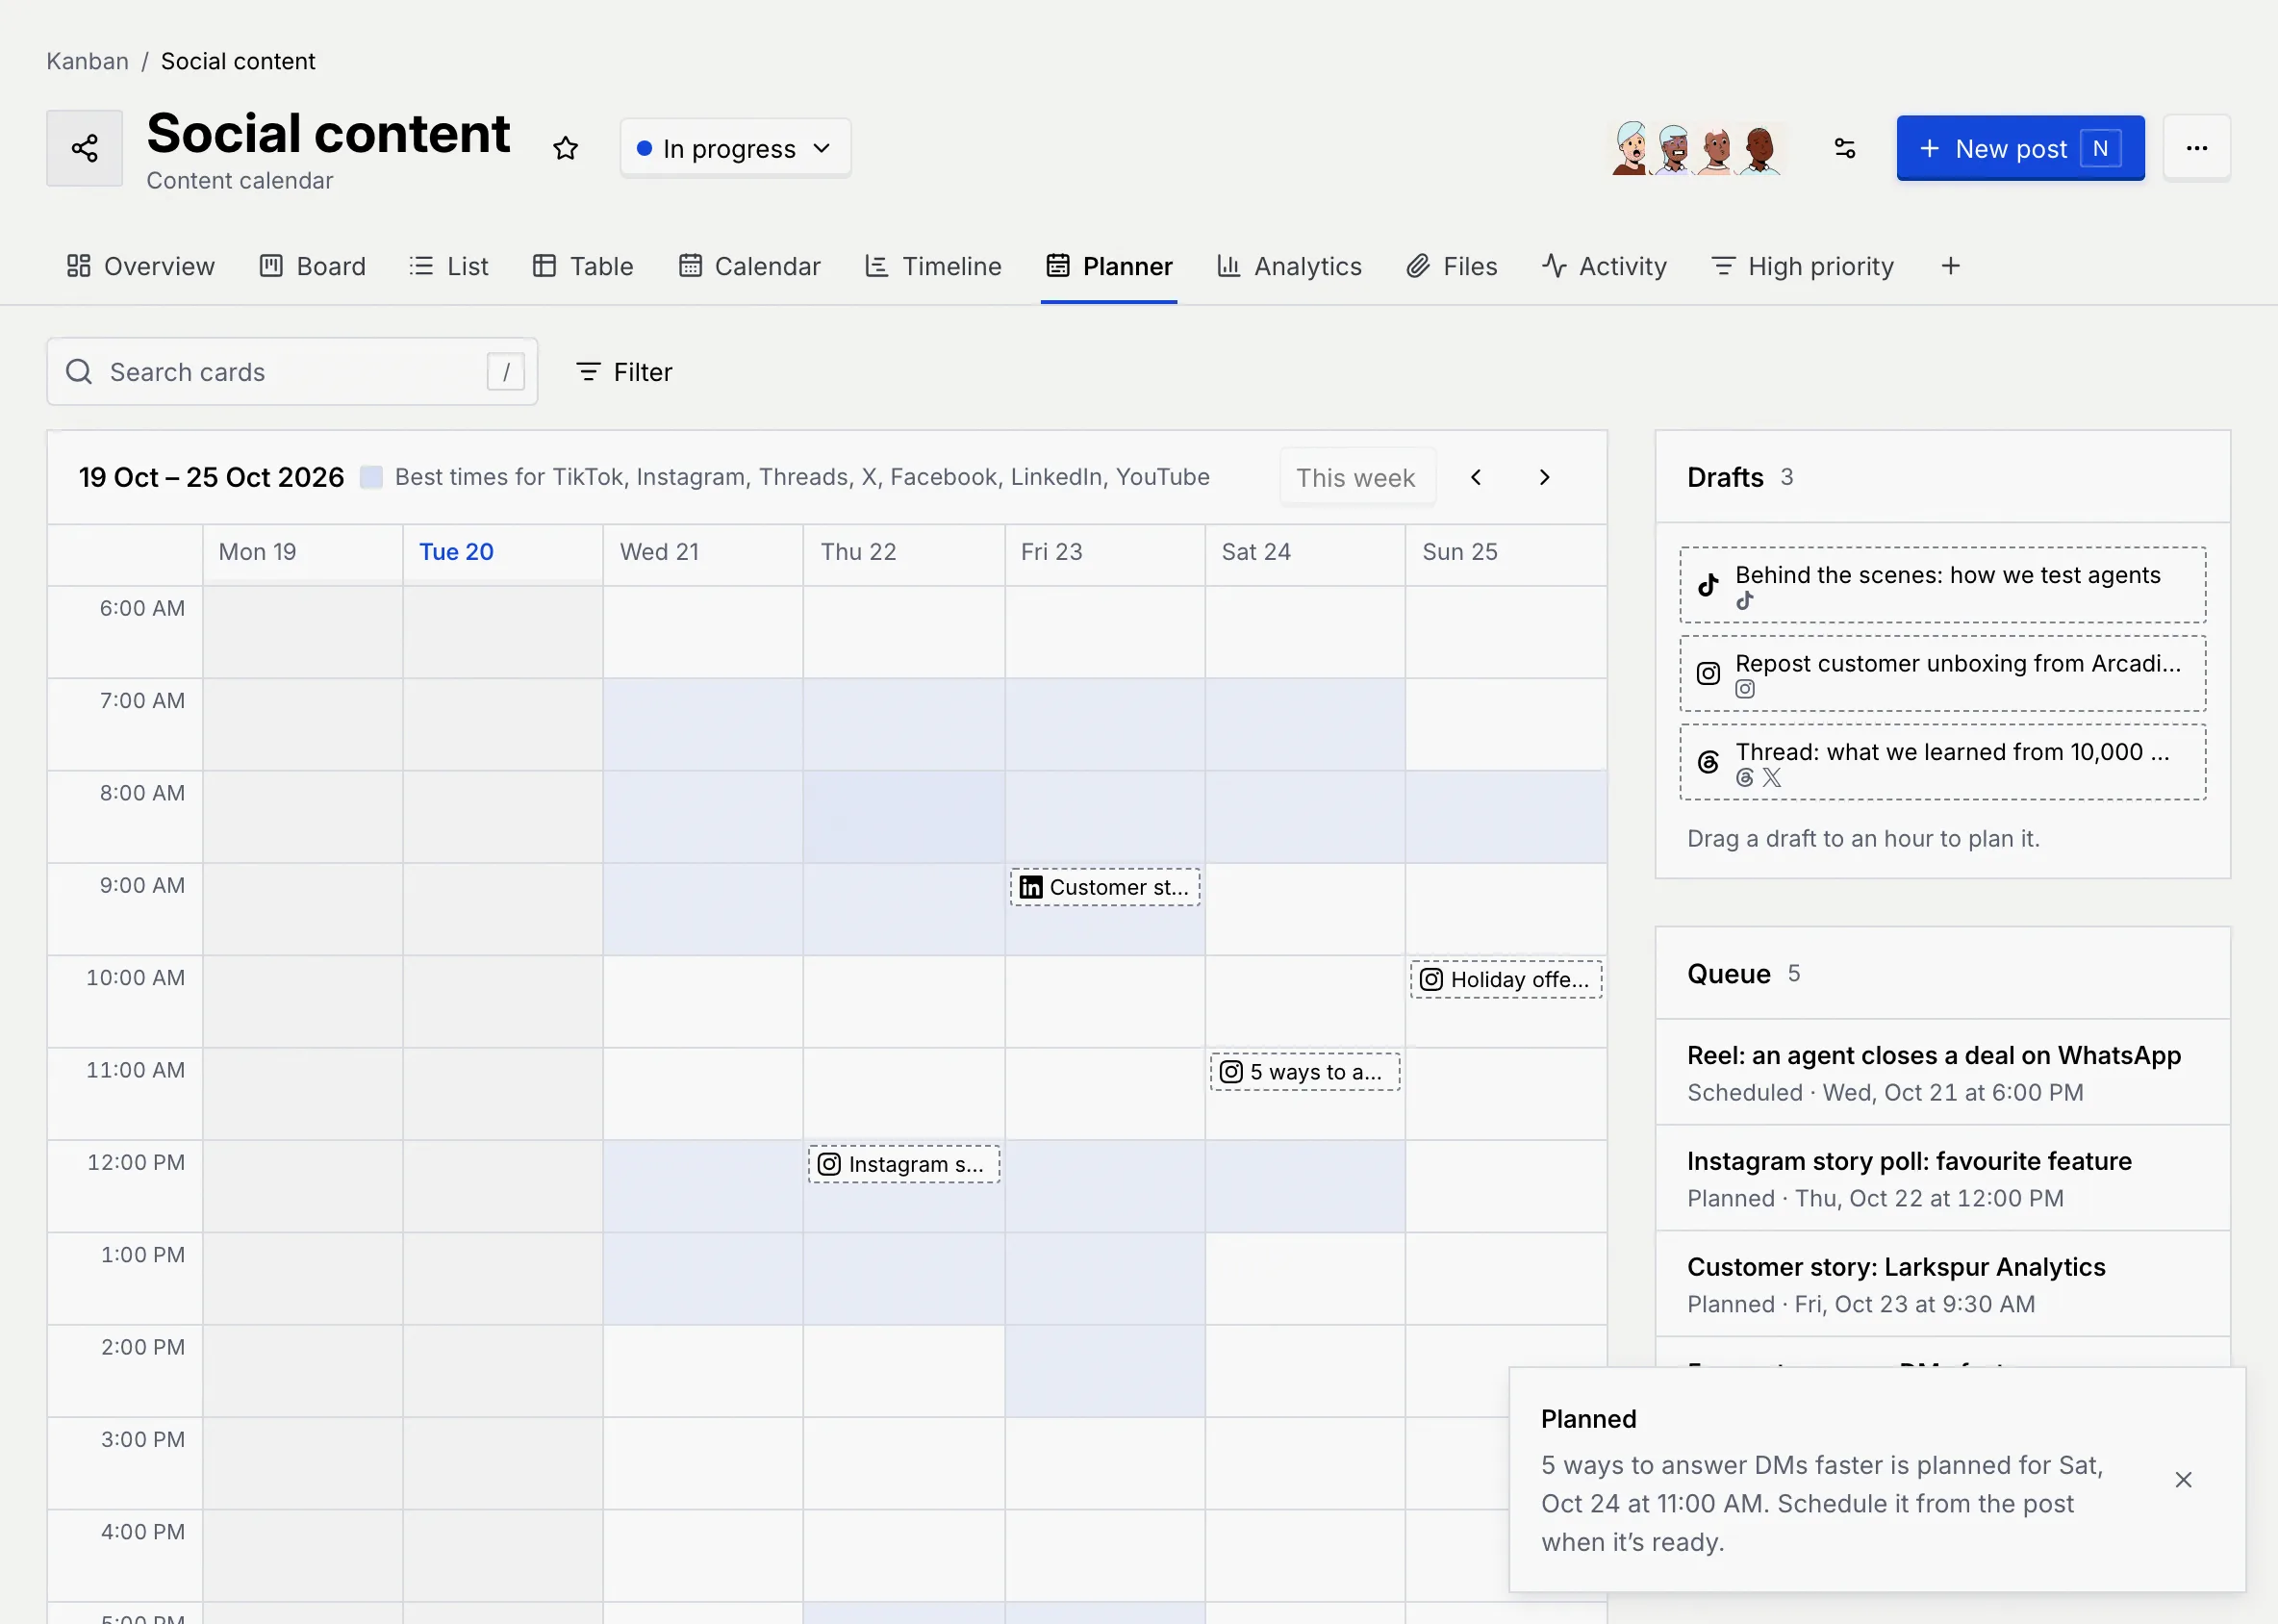Switch to the Timeline tab

933,266
